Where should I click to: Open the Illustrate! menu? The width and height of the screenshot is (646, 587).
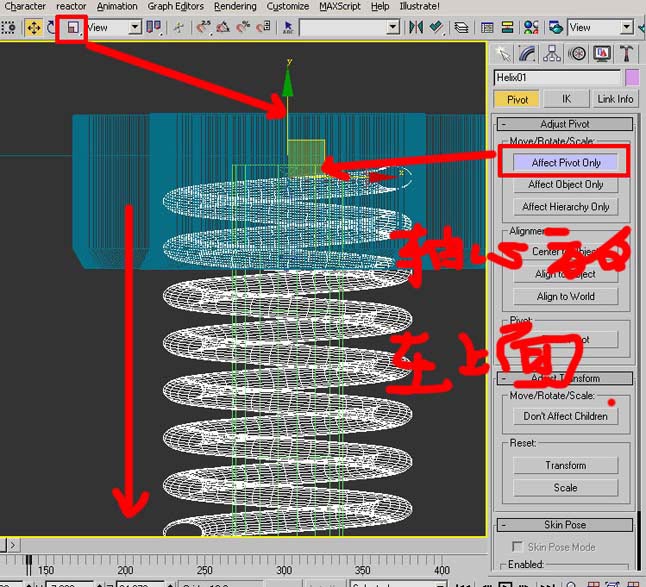[419, 6]
